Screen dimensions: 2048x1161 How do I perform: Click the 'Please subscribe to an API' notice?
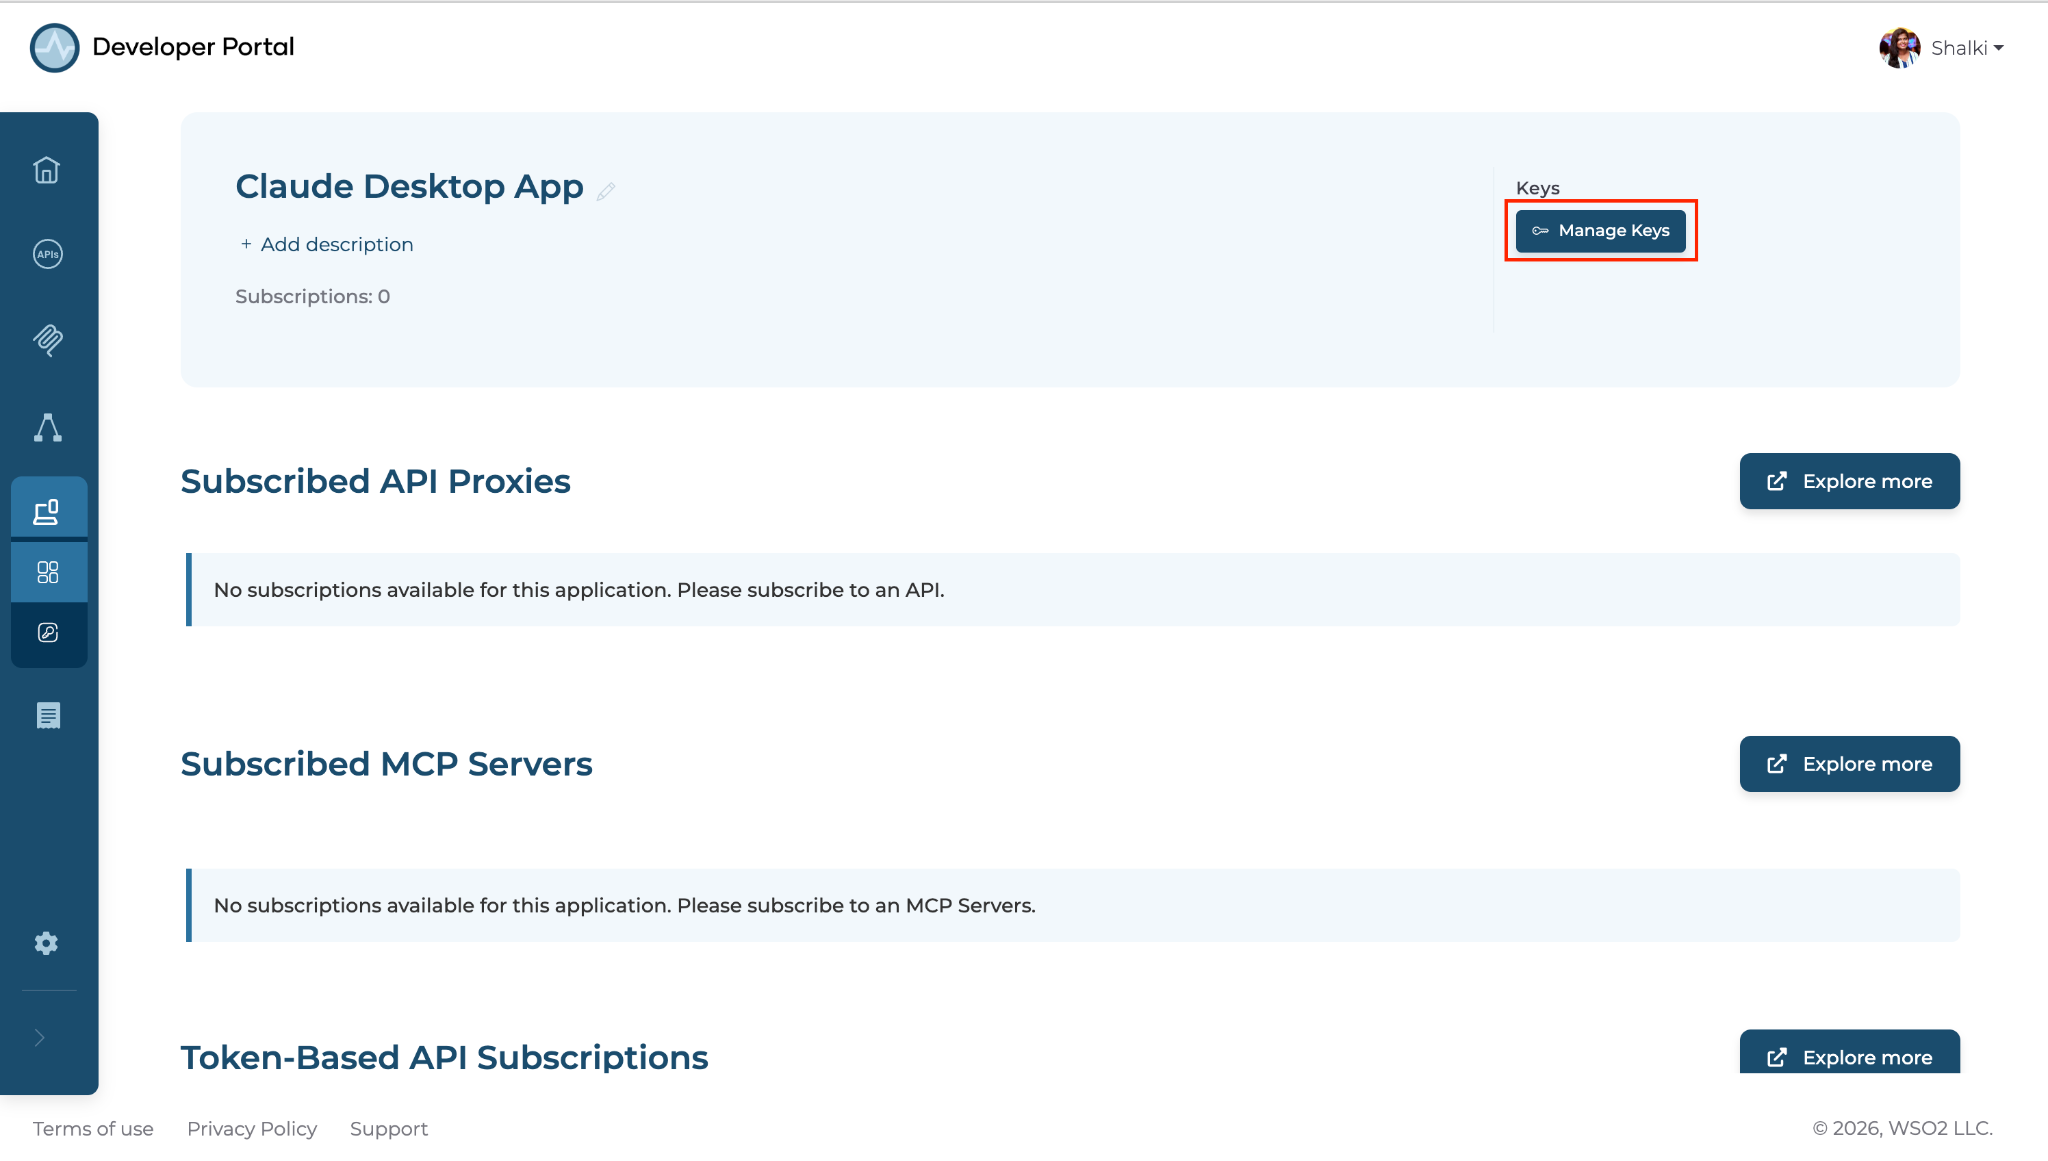(1072, 590)
